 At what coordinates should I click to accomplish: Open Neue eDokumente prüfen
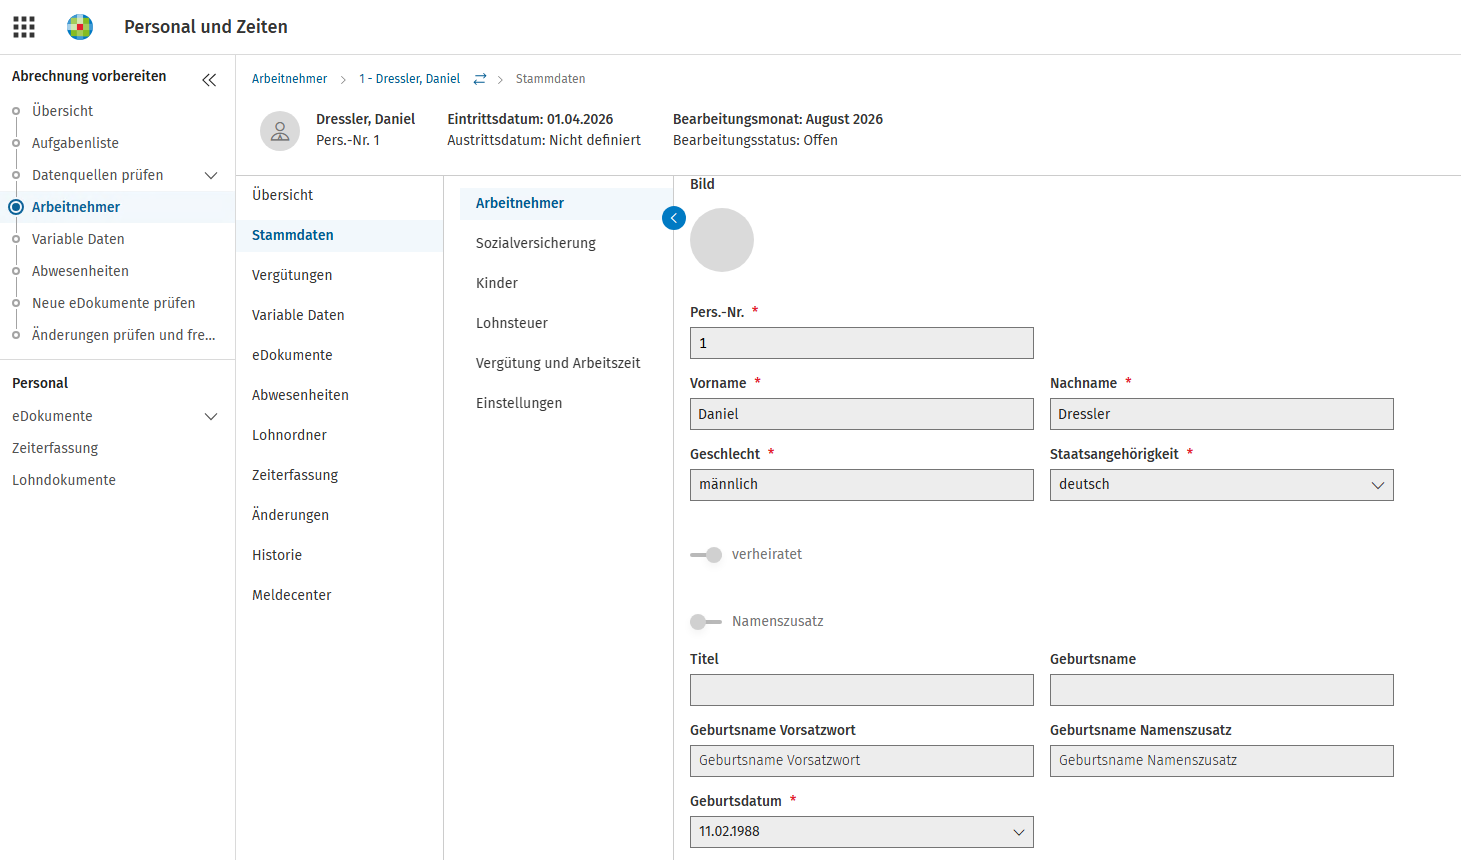pos(114,303)
